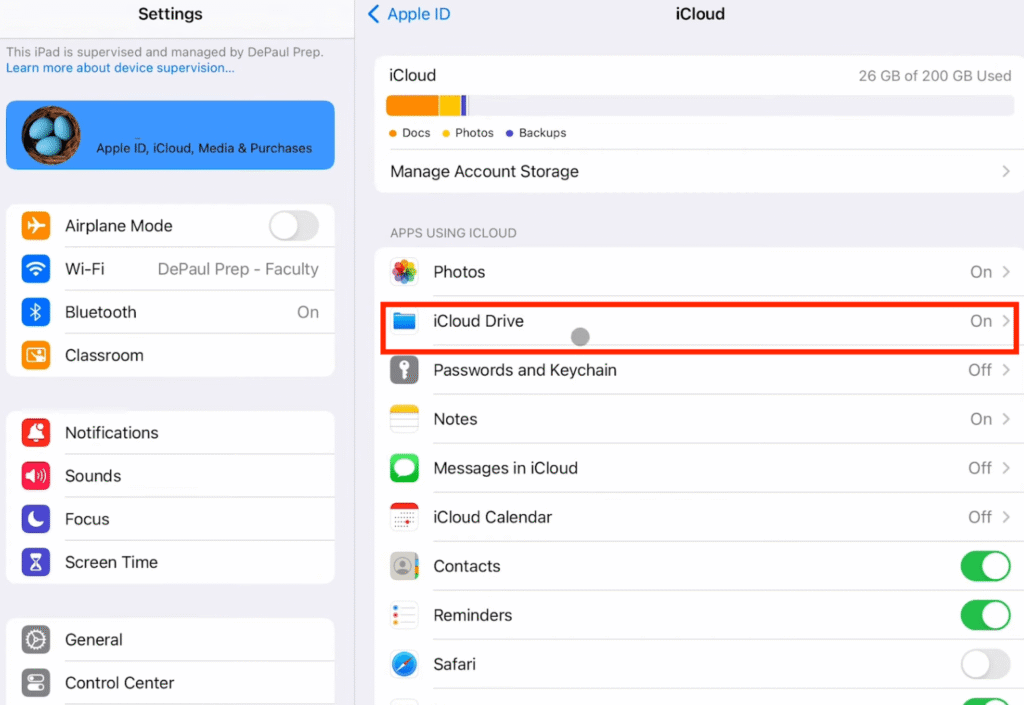Toggle Airplane Mode switch
1024x705 pixels.
294,226
